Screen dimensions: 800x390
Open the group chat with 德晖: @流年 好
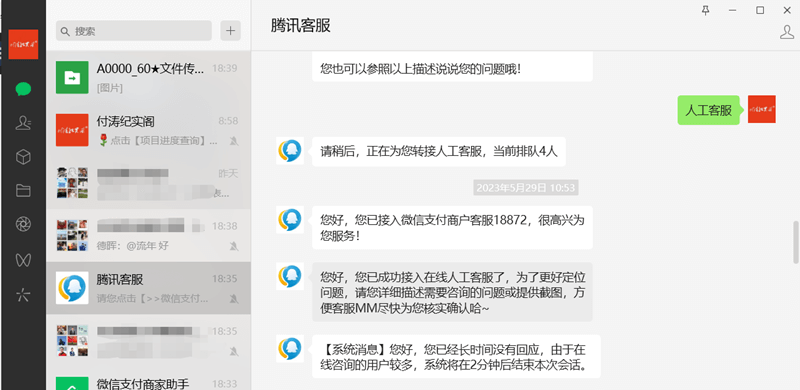click(148, 235)
